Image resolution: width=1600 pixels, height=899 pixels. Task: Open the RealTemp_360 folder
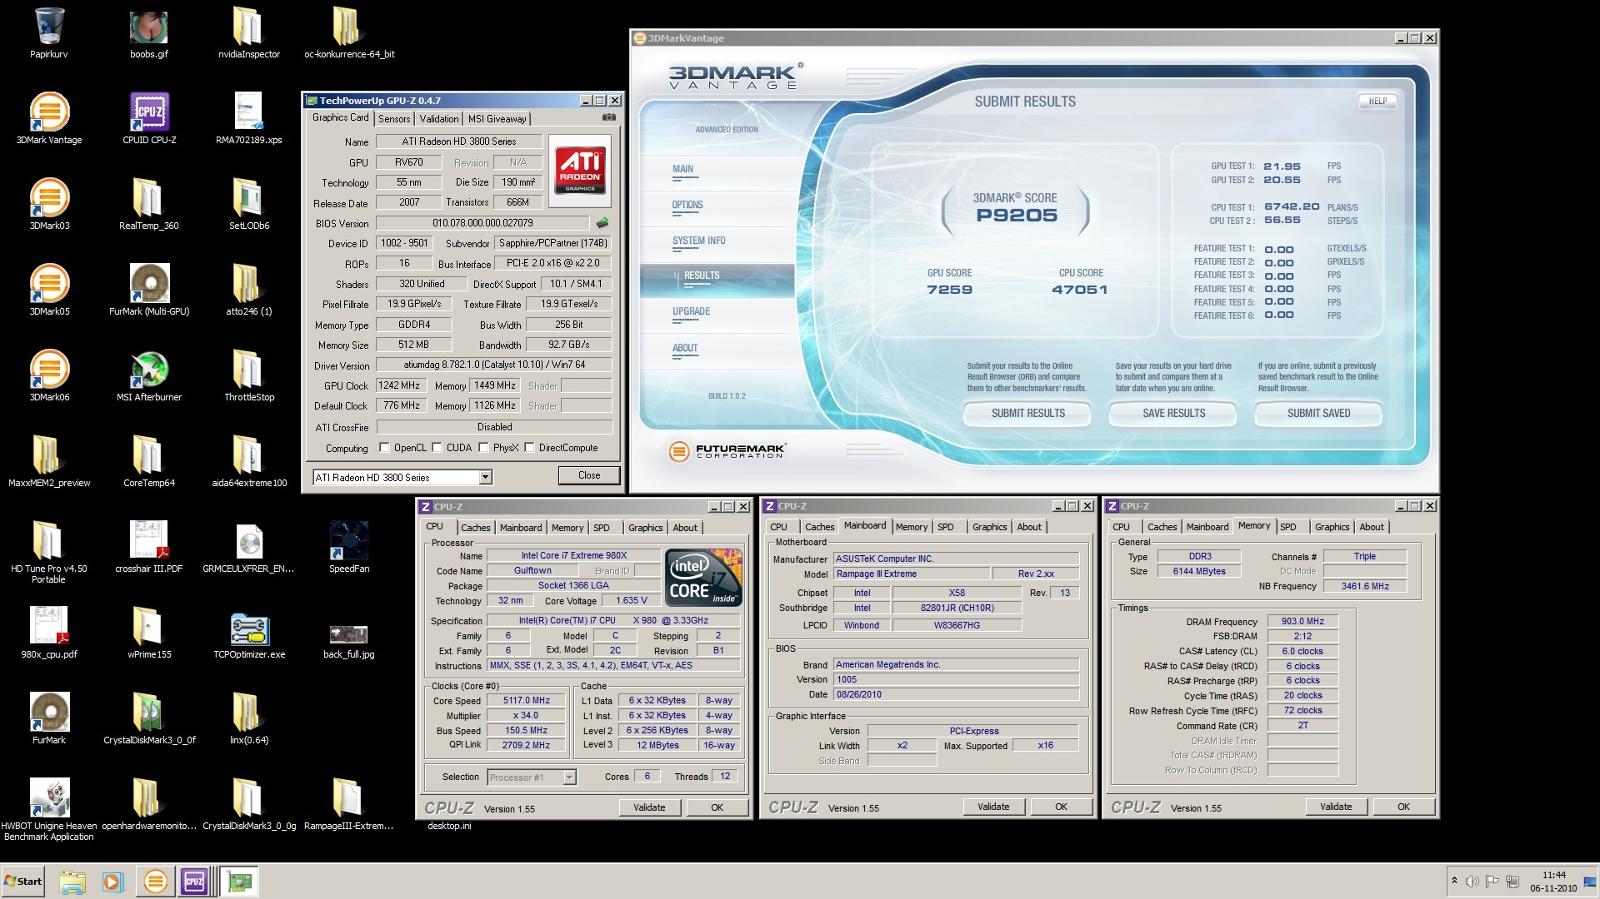pos(149,204)
